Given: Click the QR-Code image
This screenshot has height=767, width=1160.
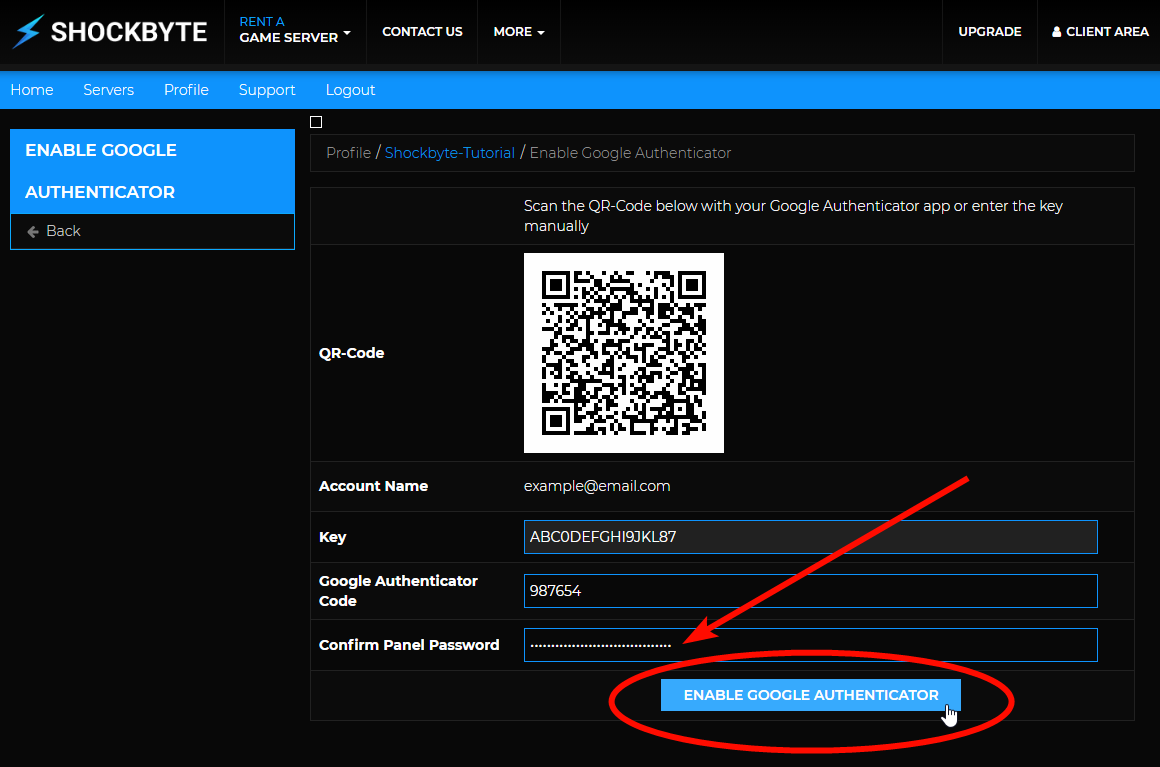Looking at the screenshot, I should [624, 353].
